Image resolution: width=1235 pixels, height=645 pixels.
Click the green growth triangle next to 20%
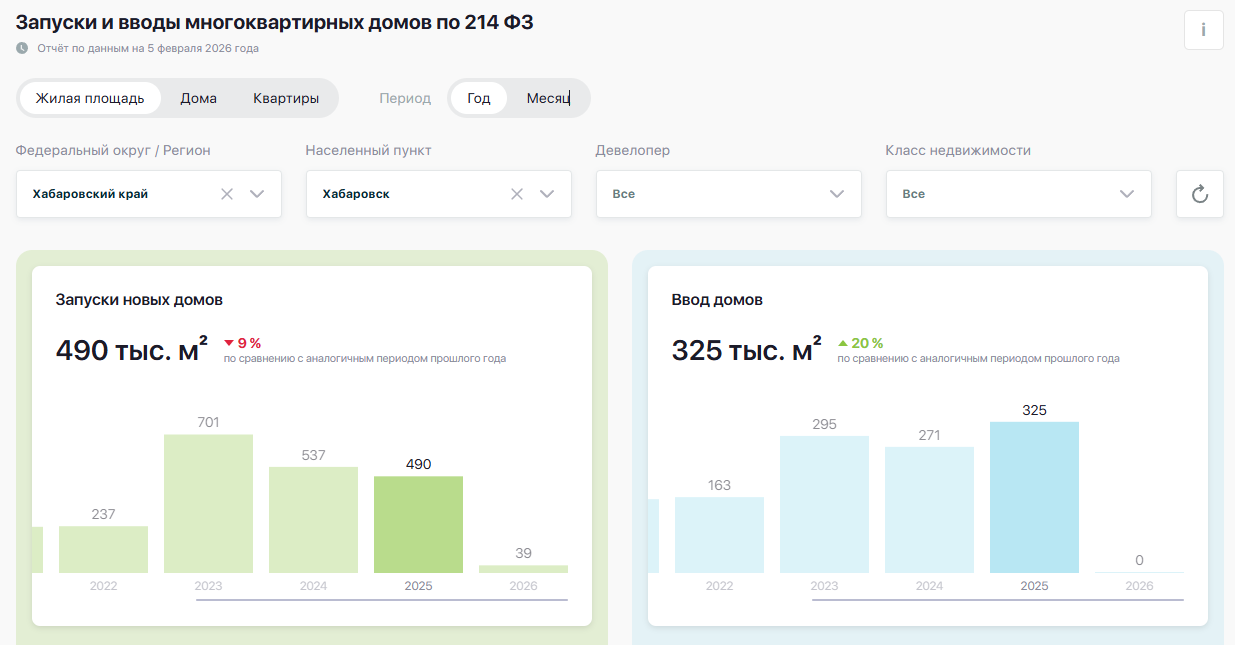coord(843,343)
